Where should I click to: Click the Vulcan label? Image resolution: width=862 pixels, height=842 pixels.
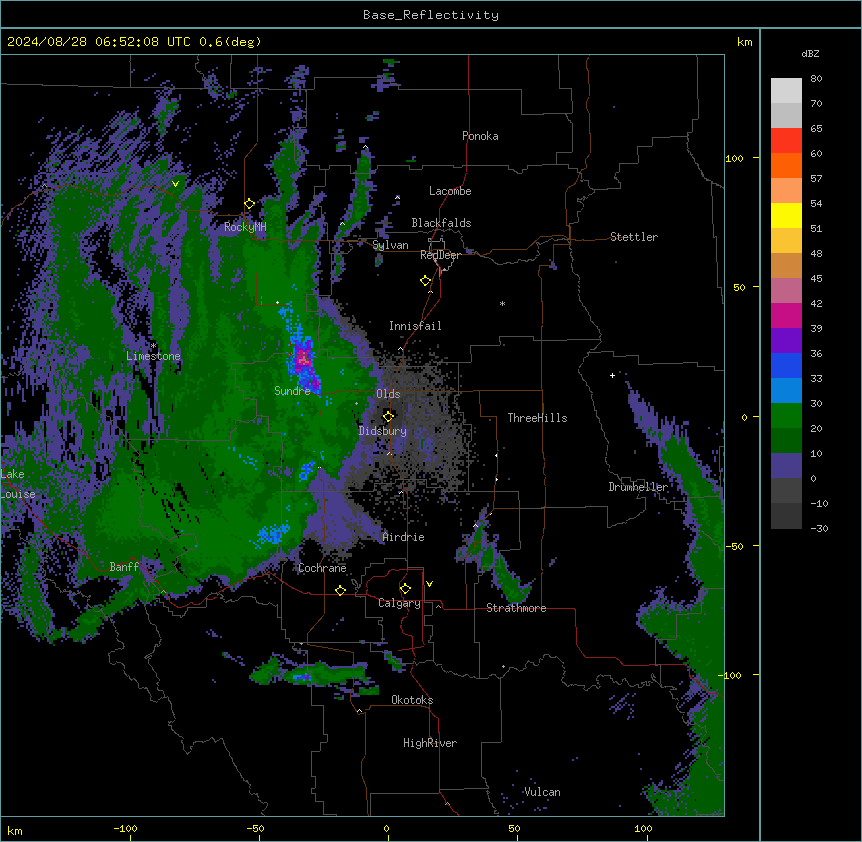click(542, 792)
